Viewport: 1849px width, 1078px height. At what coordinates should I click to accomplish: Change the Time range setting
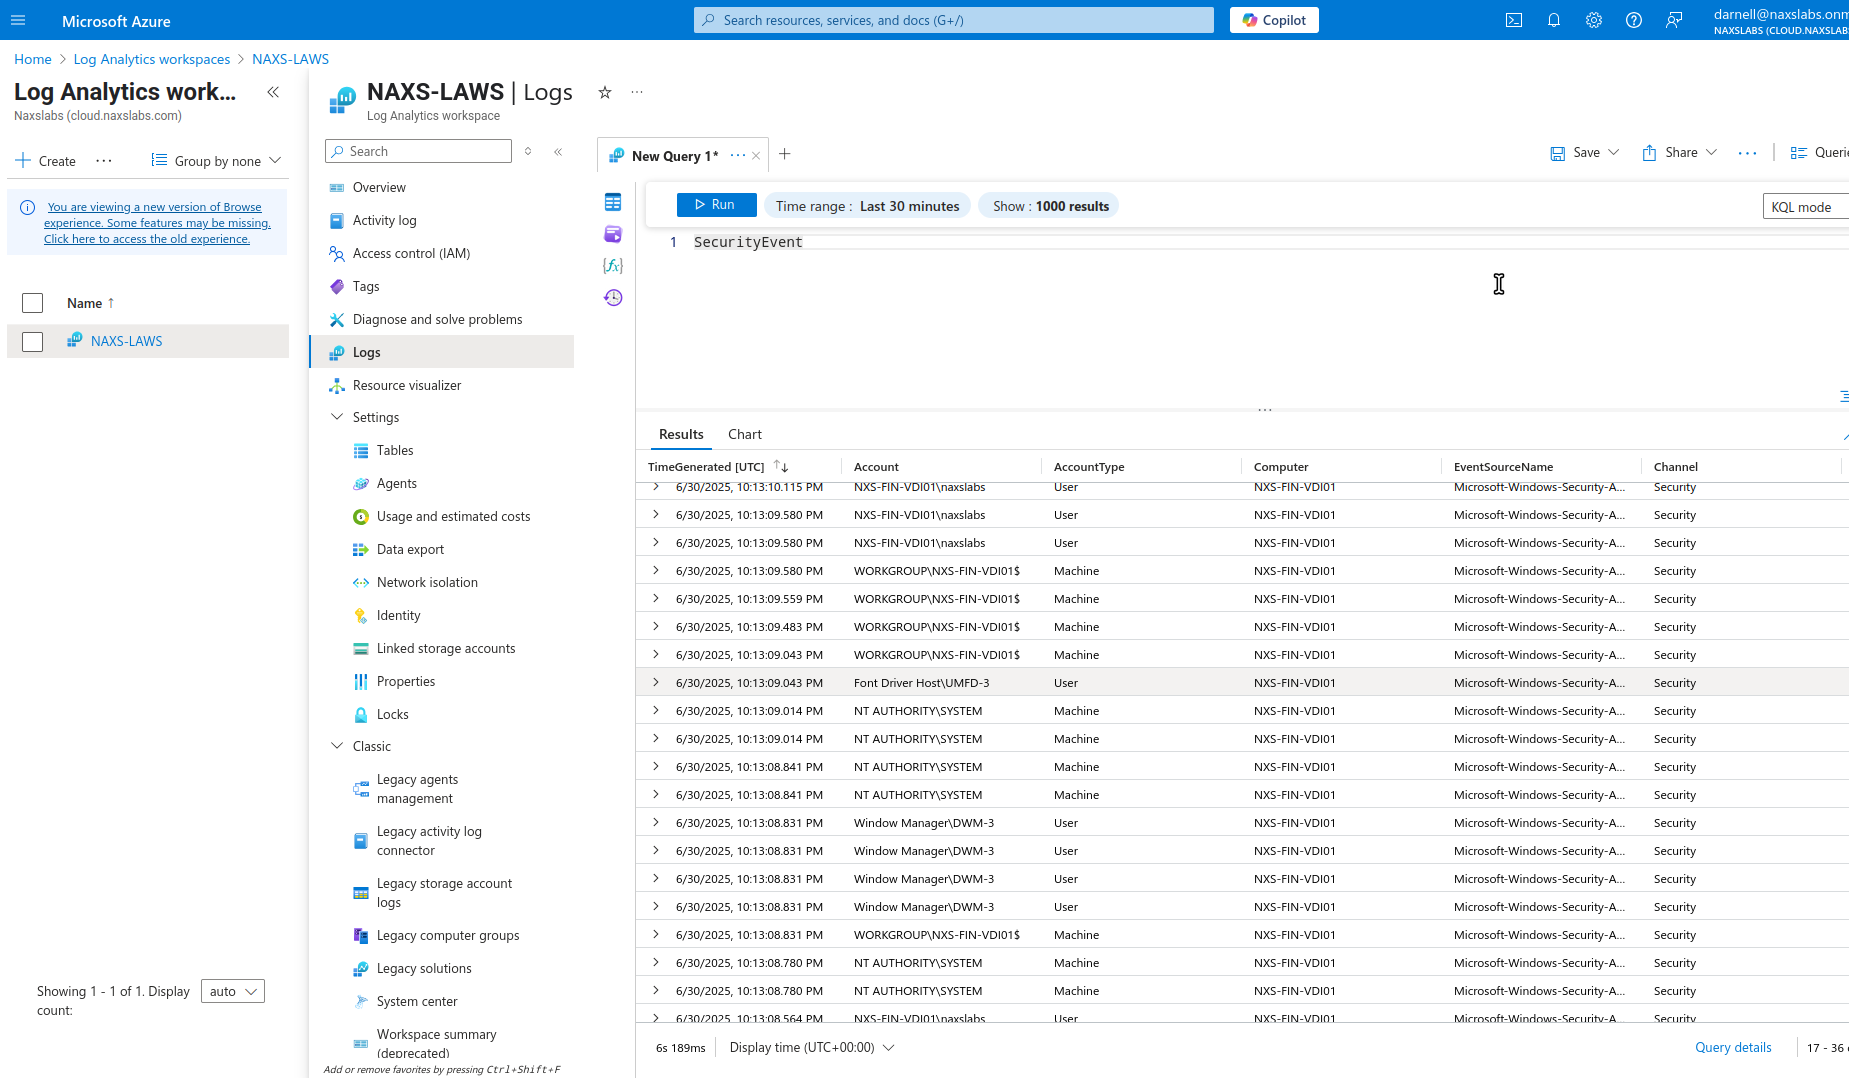(x=867, y=206)
